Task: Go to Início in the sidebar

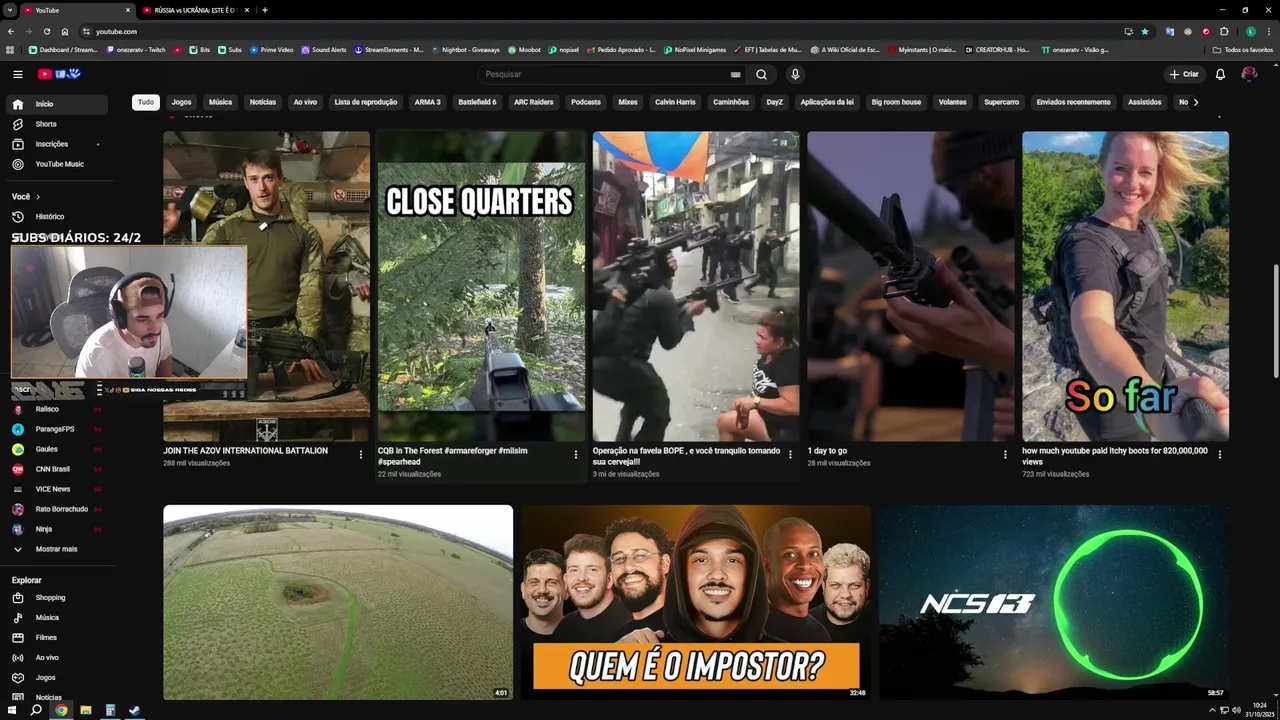Action: click(56, 104)
